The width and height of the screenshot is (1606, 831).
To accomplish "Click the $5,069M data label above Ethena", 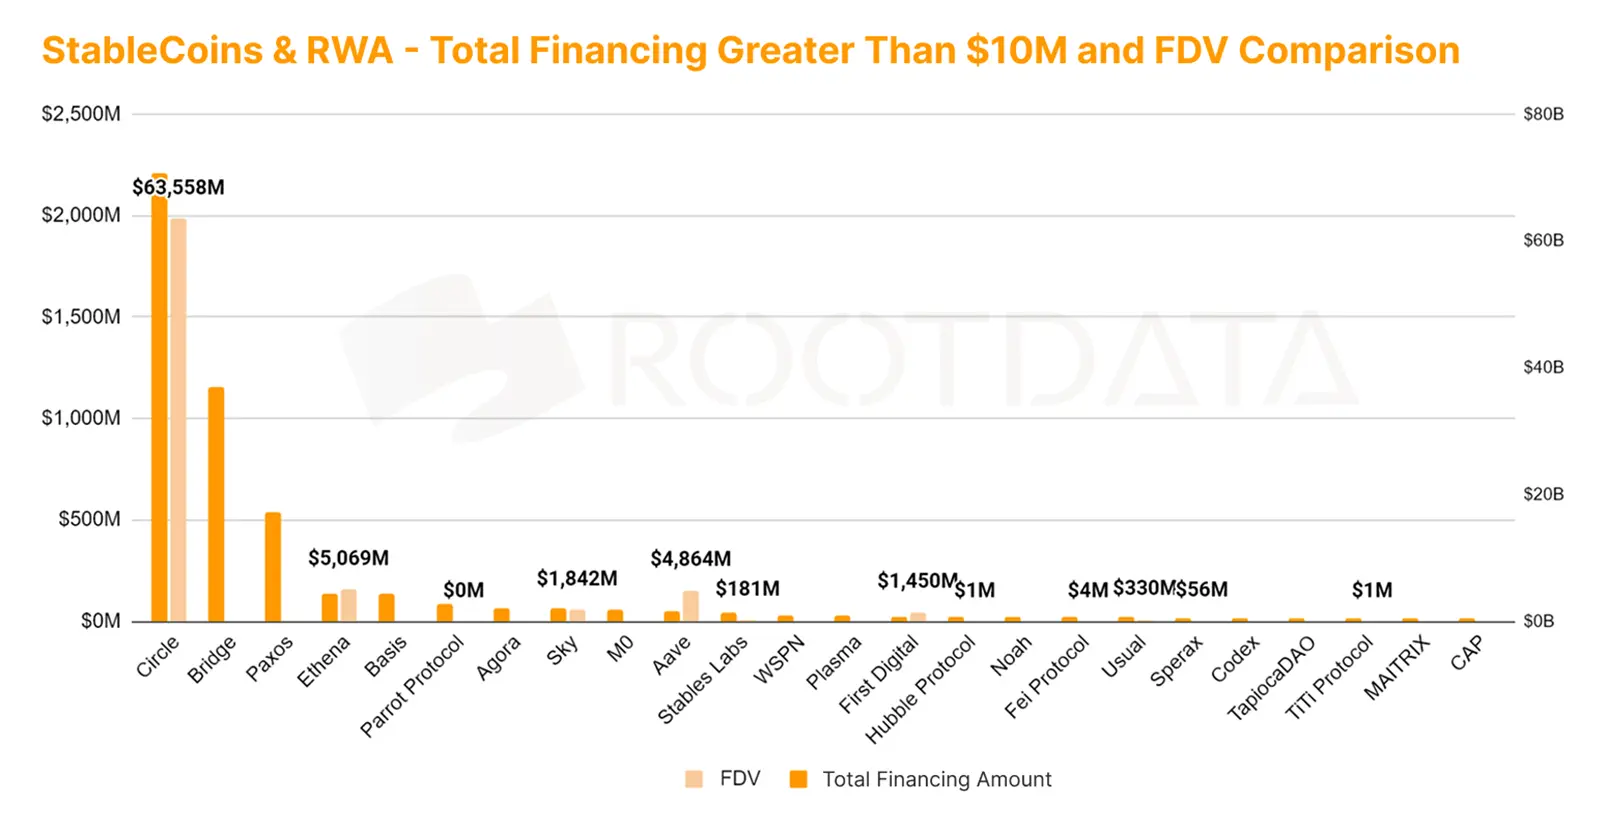I will (x=348, y=558).
